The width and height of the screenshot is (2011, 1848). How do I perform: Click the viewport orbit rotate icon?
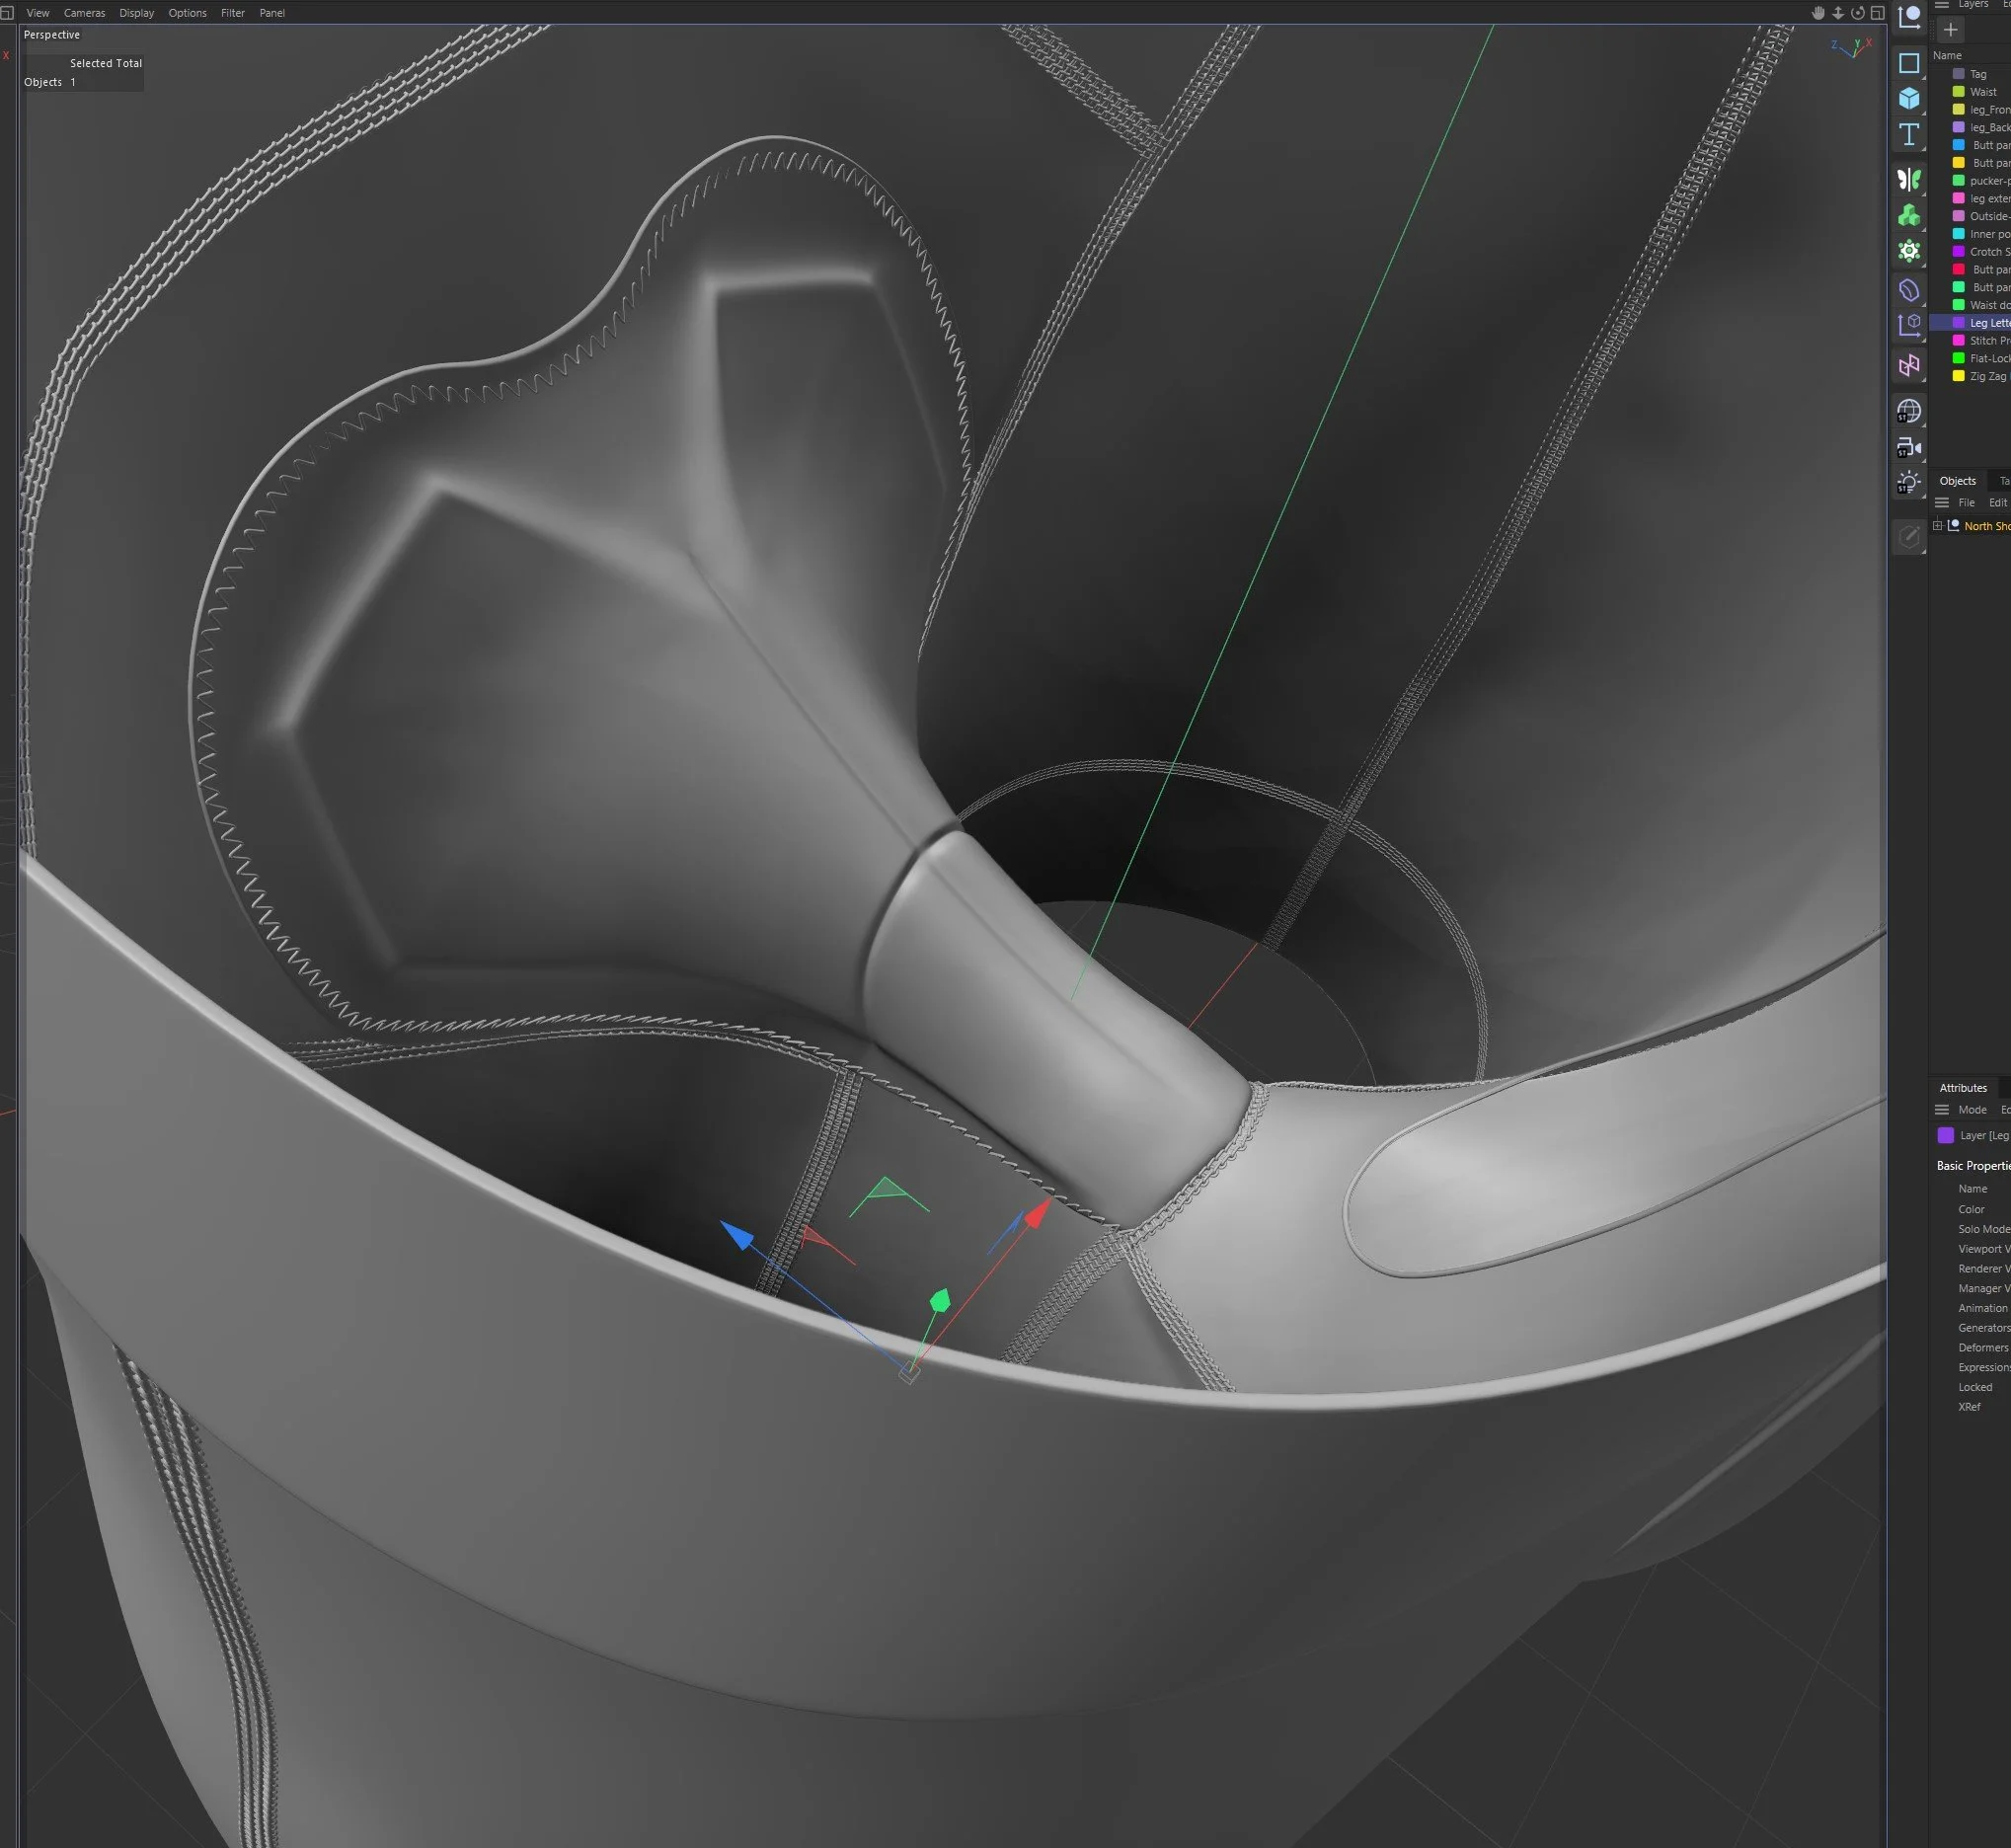coord(1857,13)
